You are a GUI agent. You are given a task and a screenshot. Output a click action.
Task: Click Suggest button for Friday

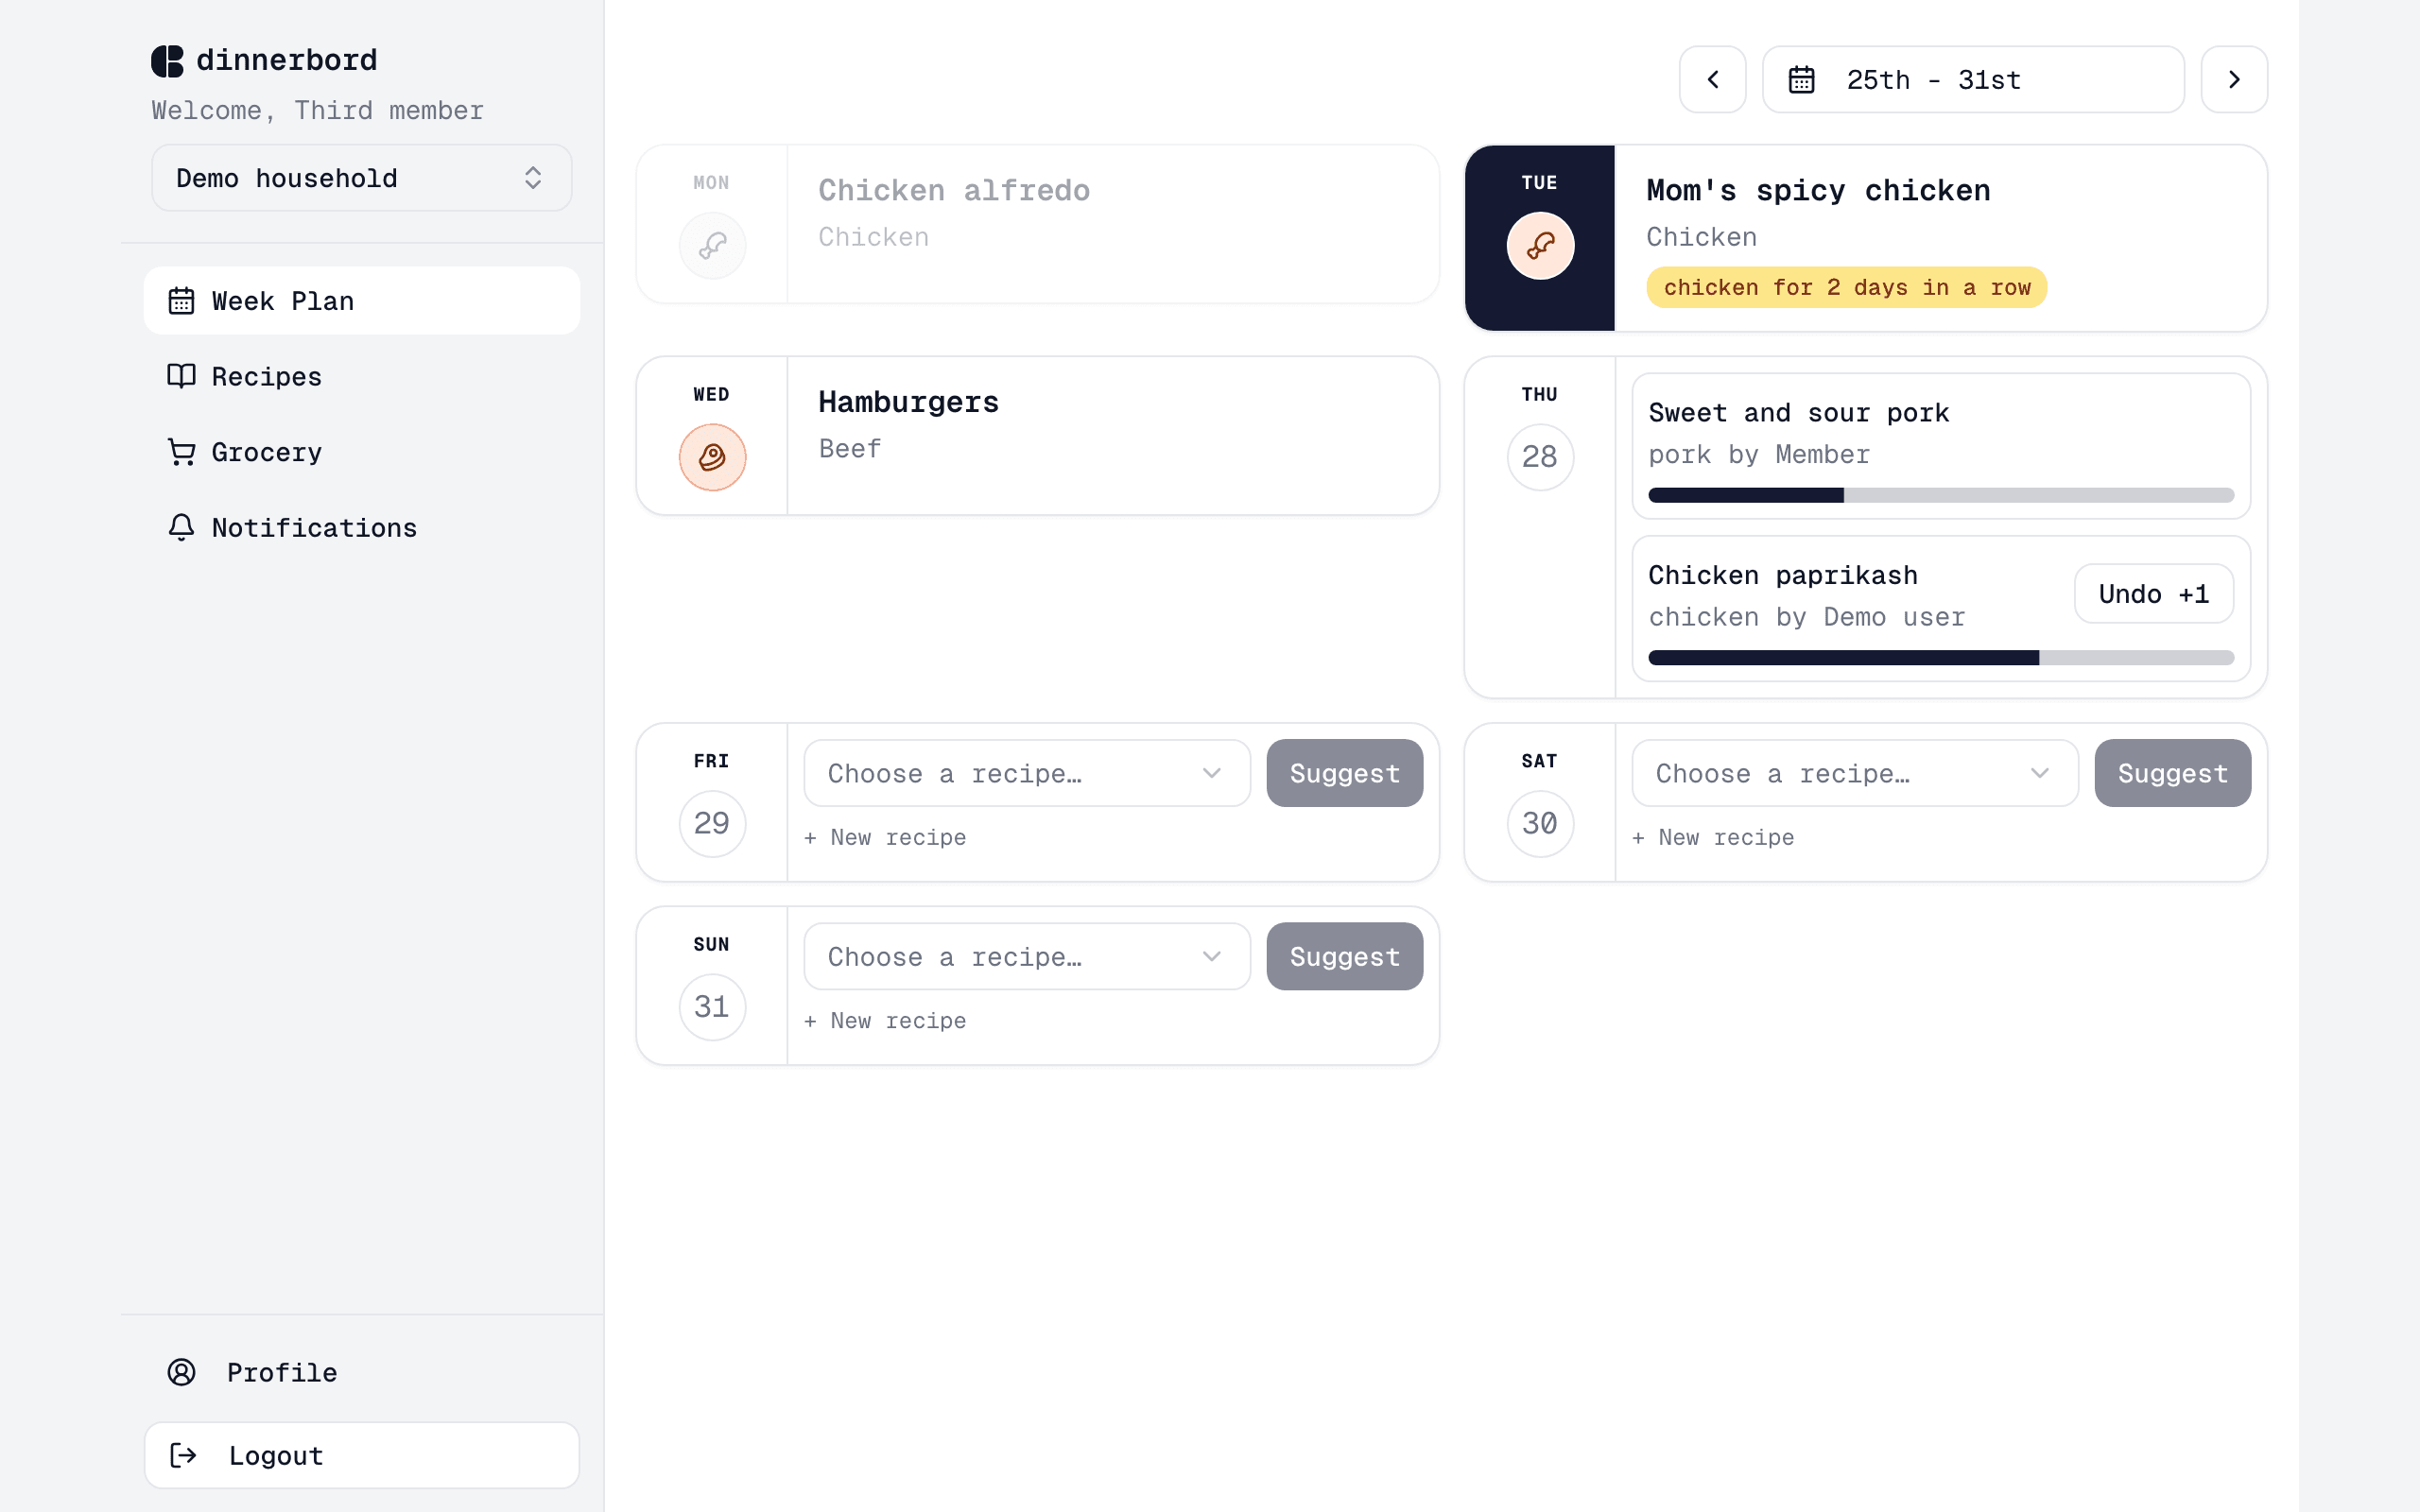tap(1344, 773)
